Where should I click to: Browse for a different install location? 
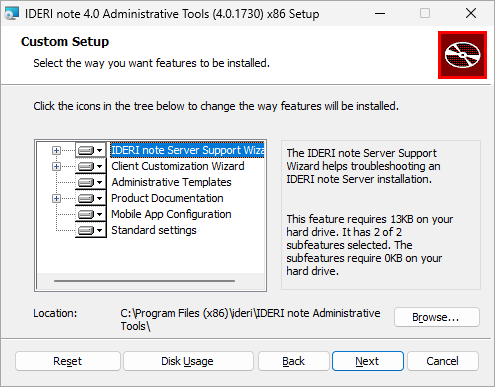pyautogui.click(x=437, y=317)
